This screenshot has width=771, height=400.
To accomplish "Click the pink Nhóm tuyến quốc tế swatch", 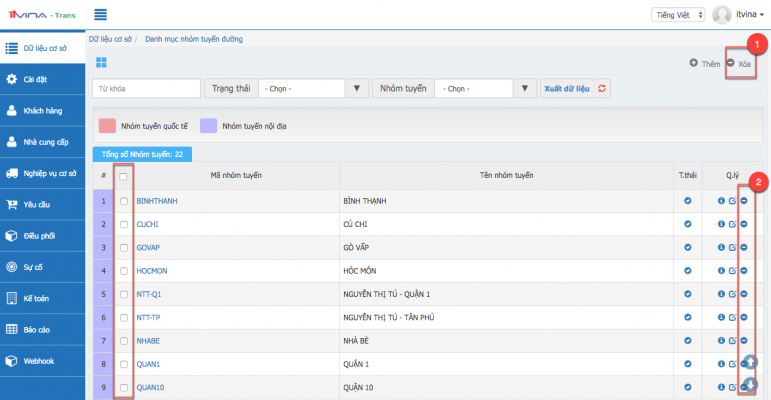I will click(105, 127).
